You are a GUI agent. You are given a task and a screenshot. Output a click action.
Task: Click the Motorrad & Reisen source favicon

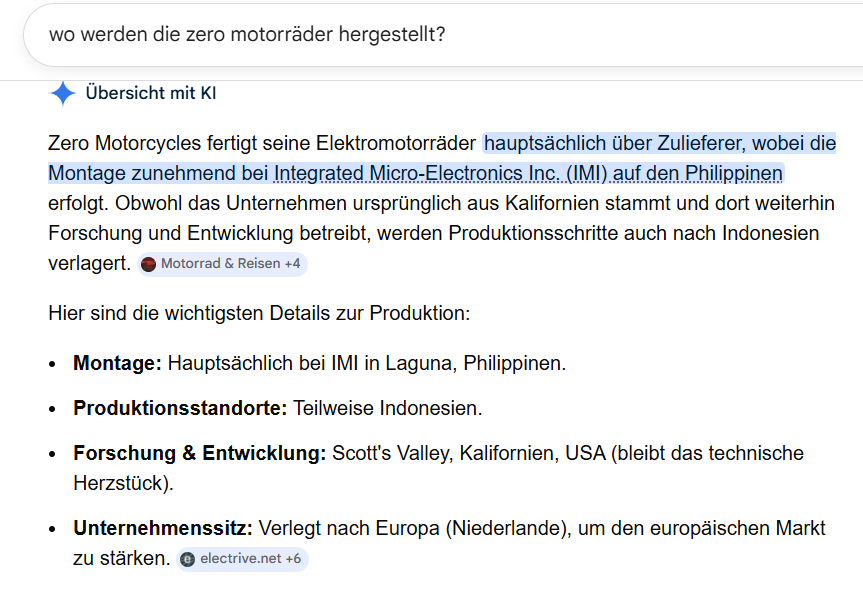(149, 264)
